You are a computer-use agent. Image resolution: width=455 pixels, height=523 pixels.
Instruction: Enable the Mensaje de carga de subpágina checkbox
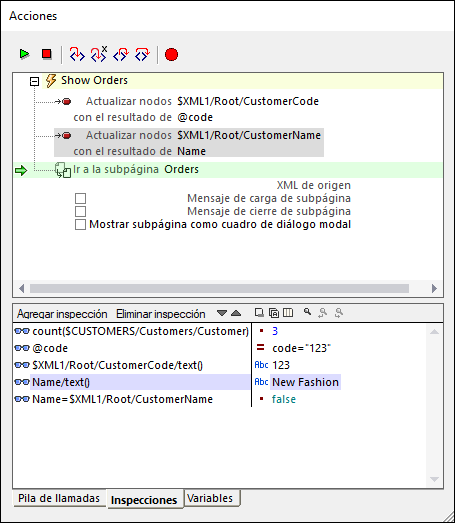pos(80,198)
